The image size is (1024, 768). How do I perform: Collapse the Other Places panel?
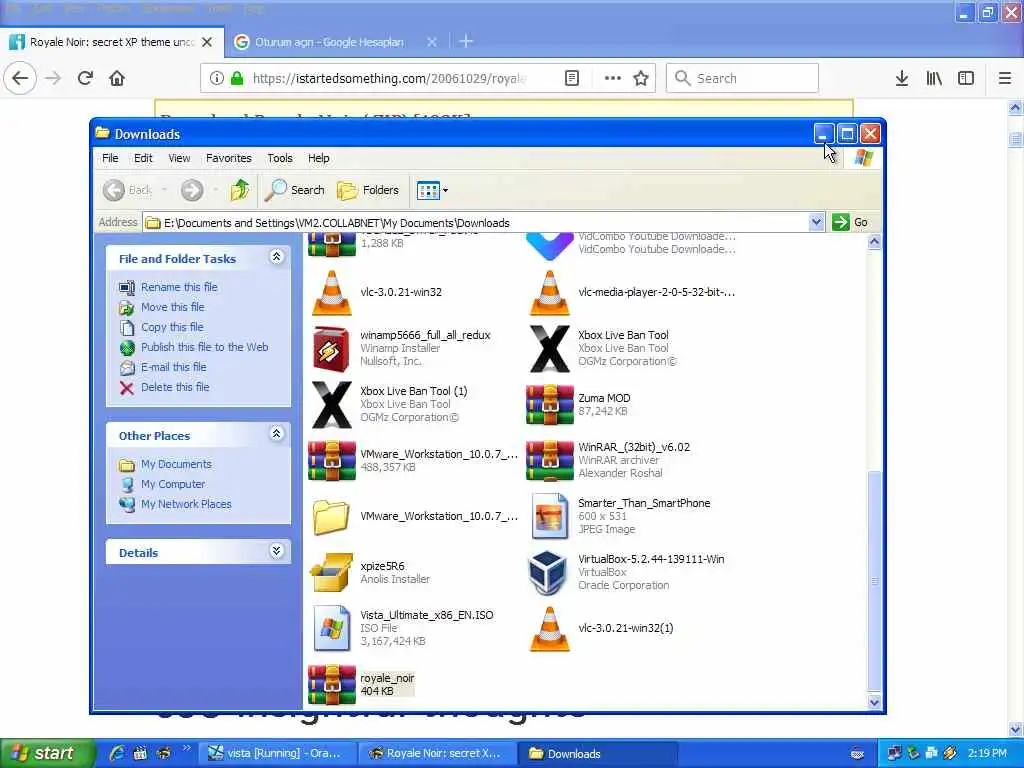click(276, 434)
